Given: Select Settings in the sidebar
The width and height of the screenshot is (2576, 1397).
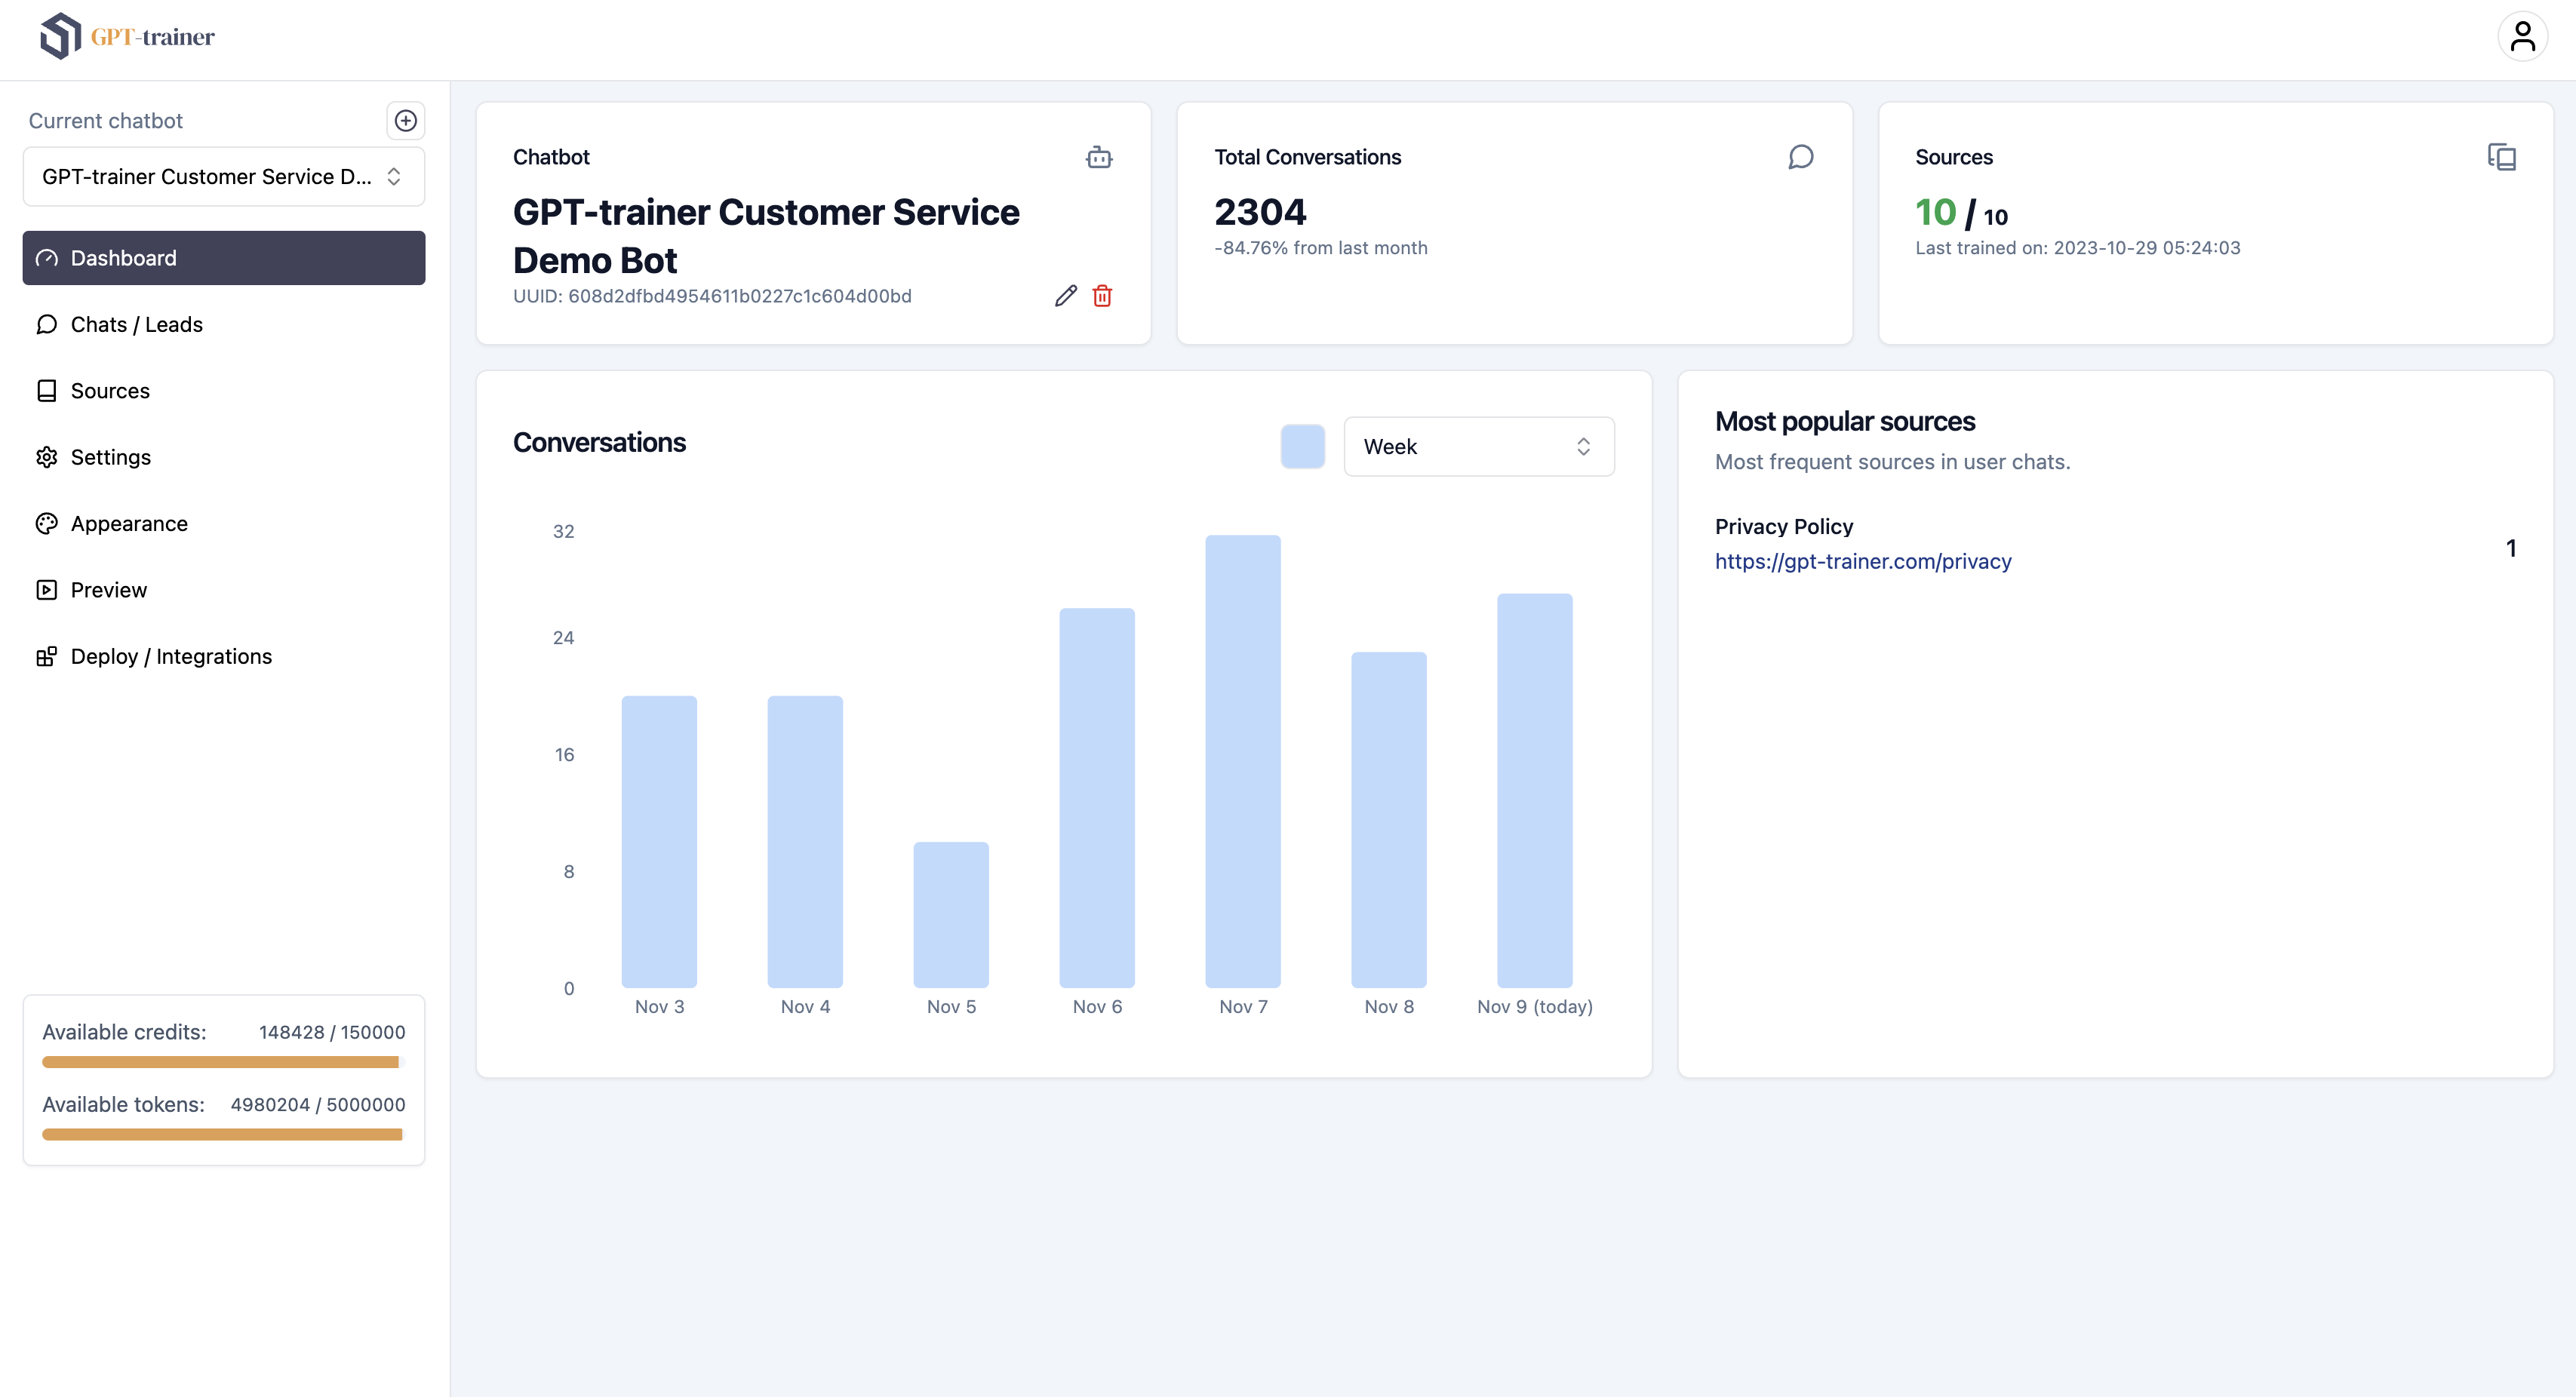Looking at the screenshot, I should [110, 457].
